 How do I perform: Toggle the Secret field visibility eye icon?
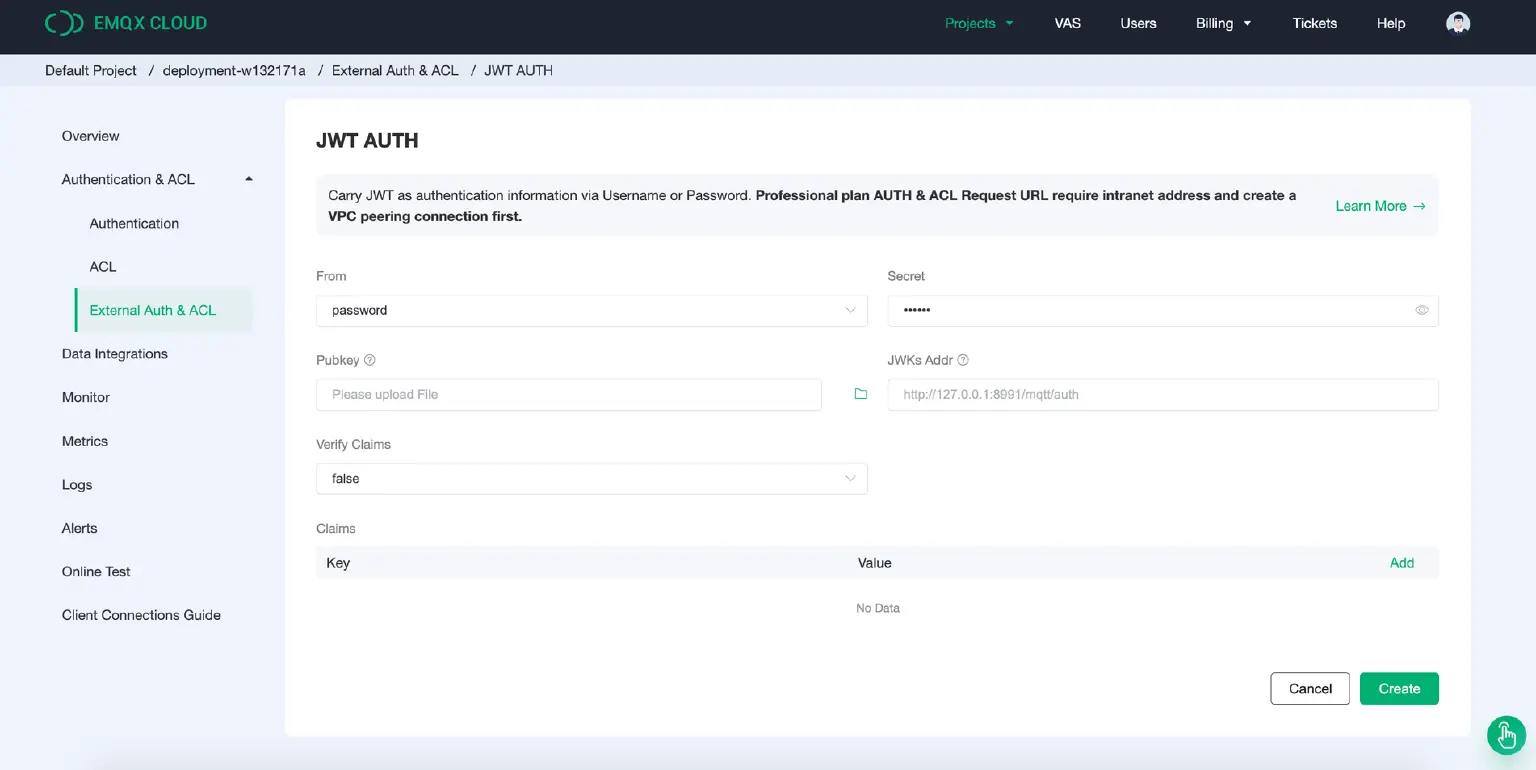click(1422, 310)
